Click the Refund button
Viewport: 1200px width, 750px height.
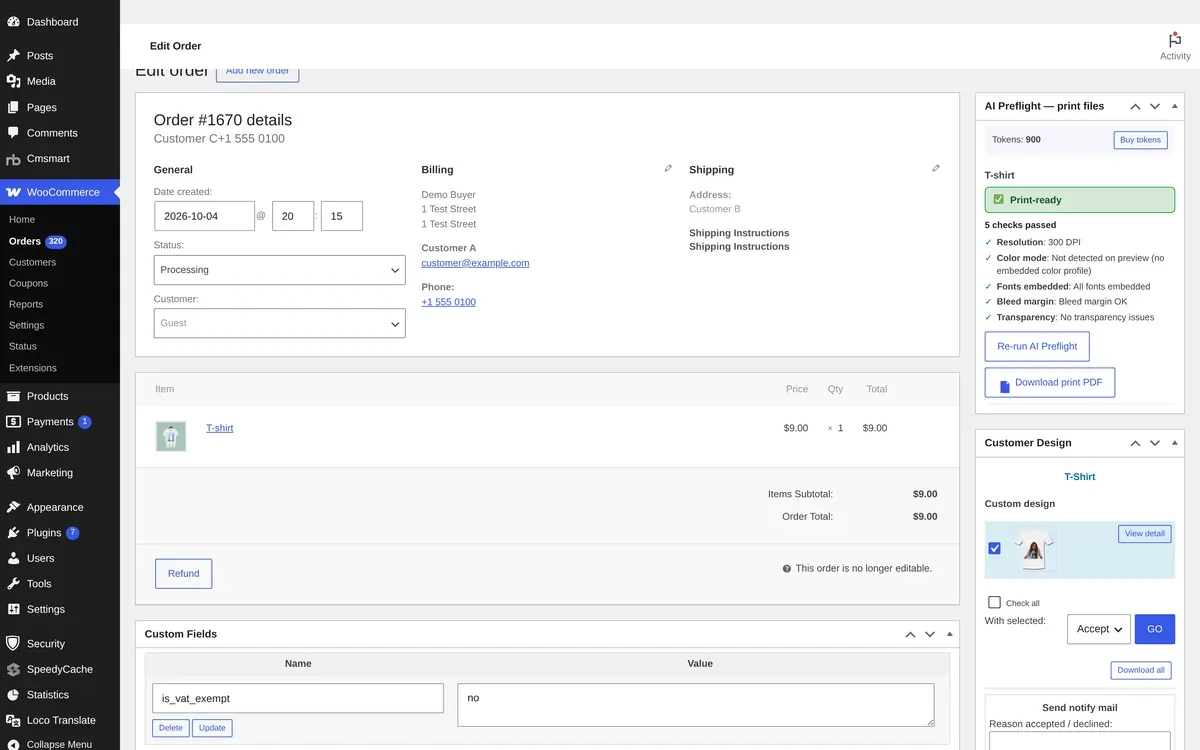(x=183, y=573)
